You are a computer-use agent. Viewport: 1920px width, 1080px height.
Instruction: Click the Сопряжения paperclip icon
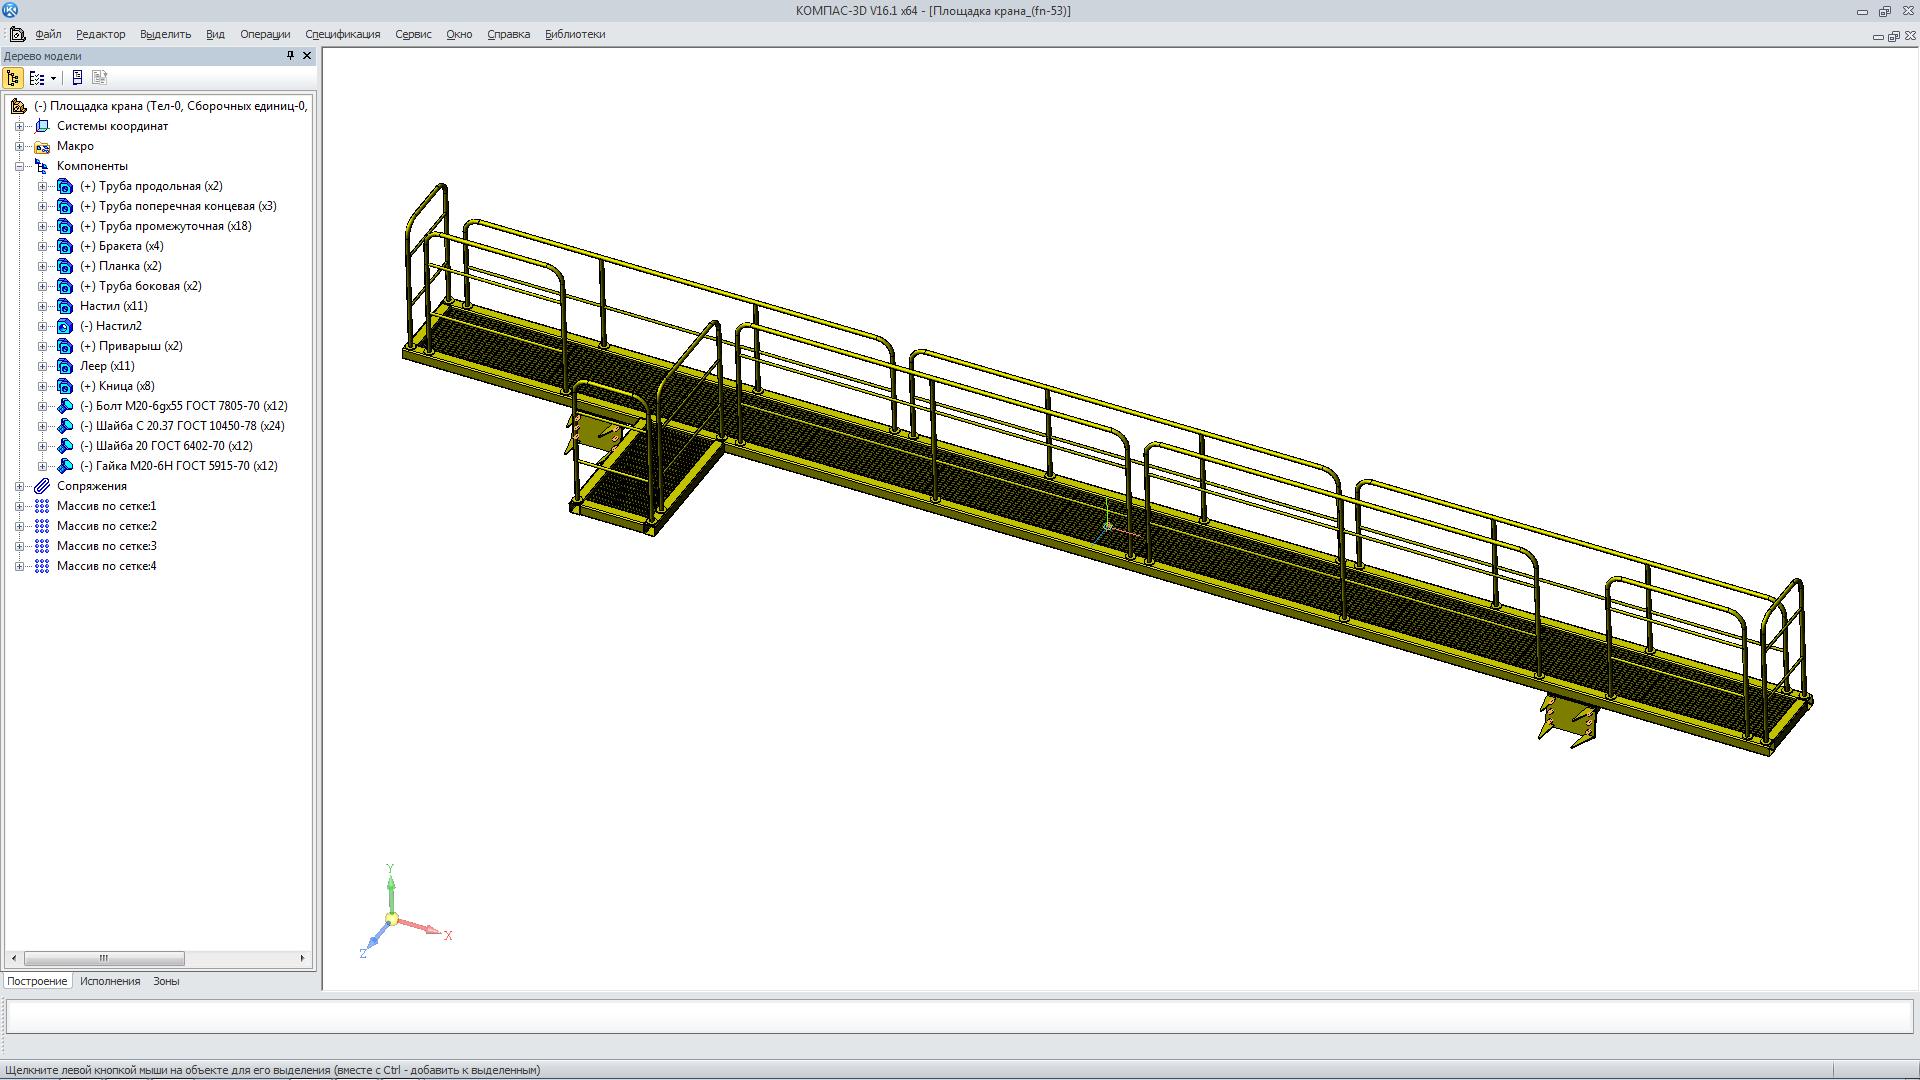42,486
